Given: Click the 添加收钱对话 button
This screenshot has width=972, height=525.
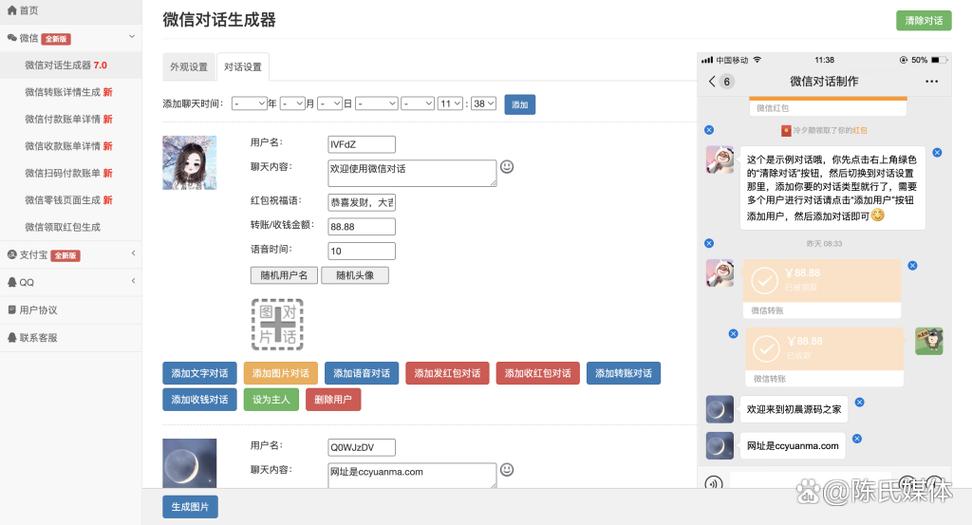Looking at the screenshot, I should 200,399.
